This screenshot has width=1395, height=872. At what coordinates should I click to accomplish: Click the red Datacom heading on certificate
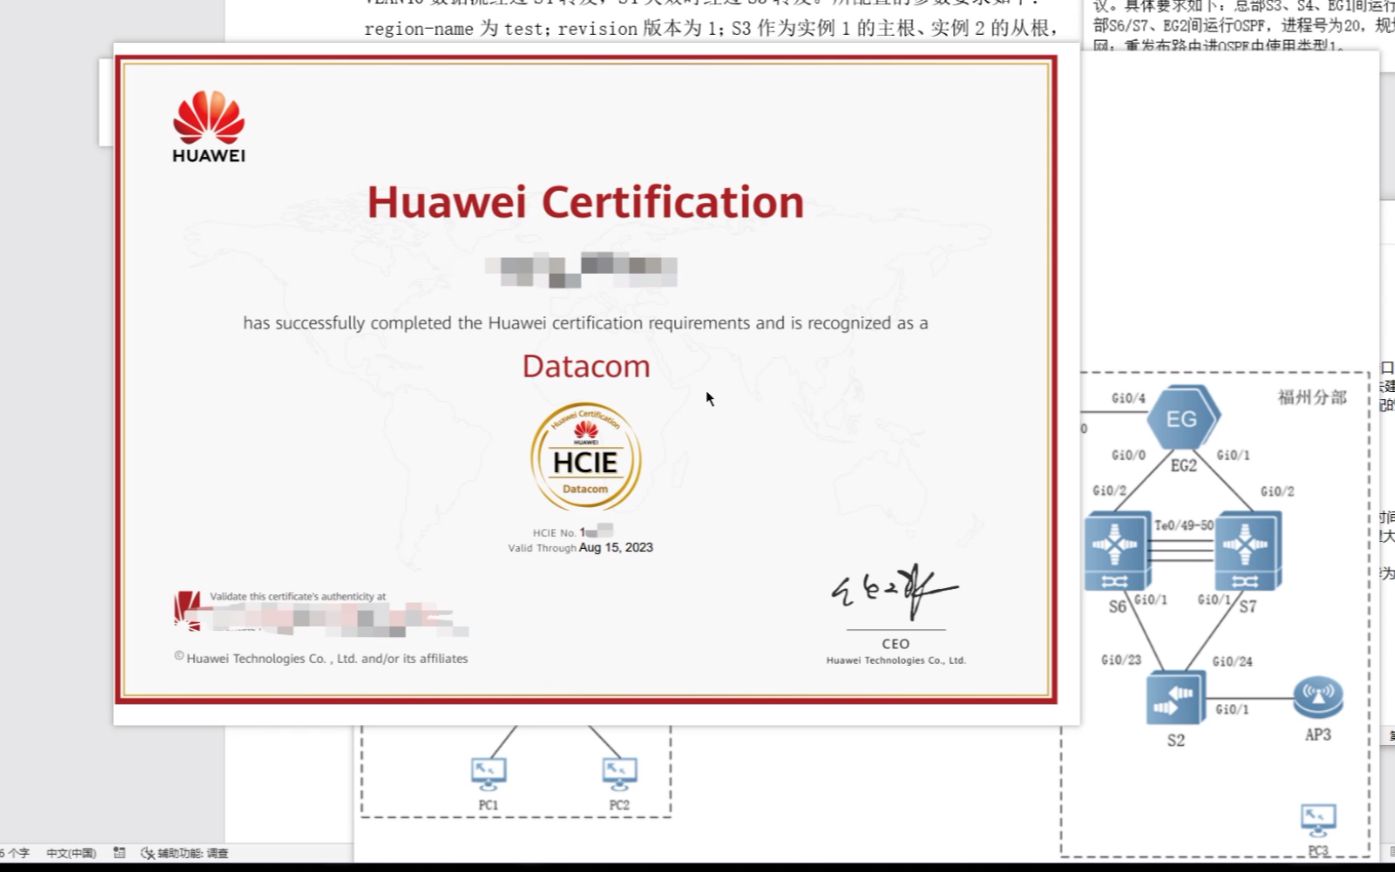[586, 366]
